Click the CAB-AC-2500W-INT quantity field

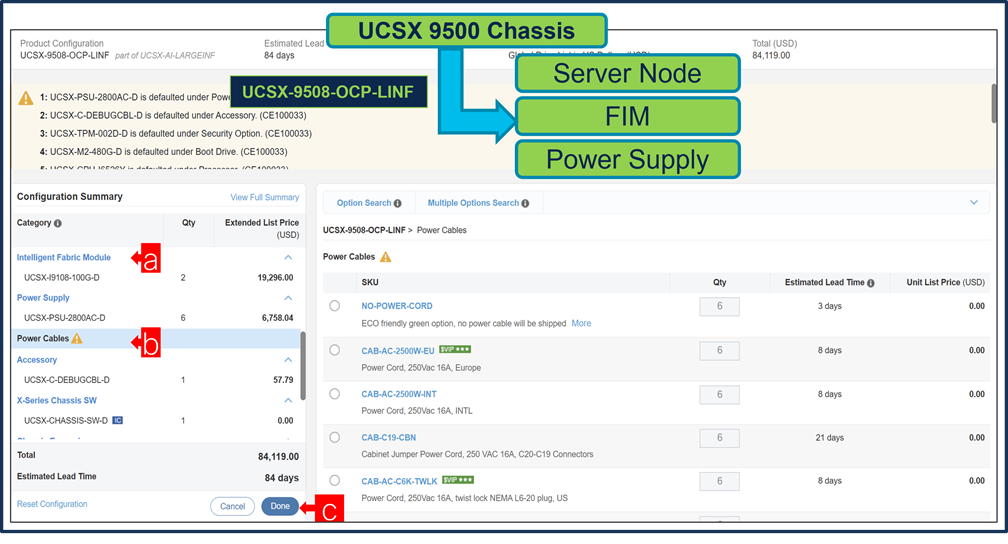(719, 394)
